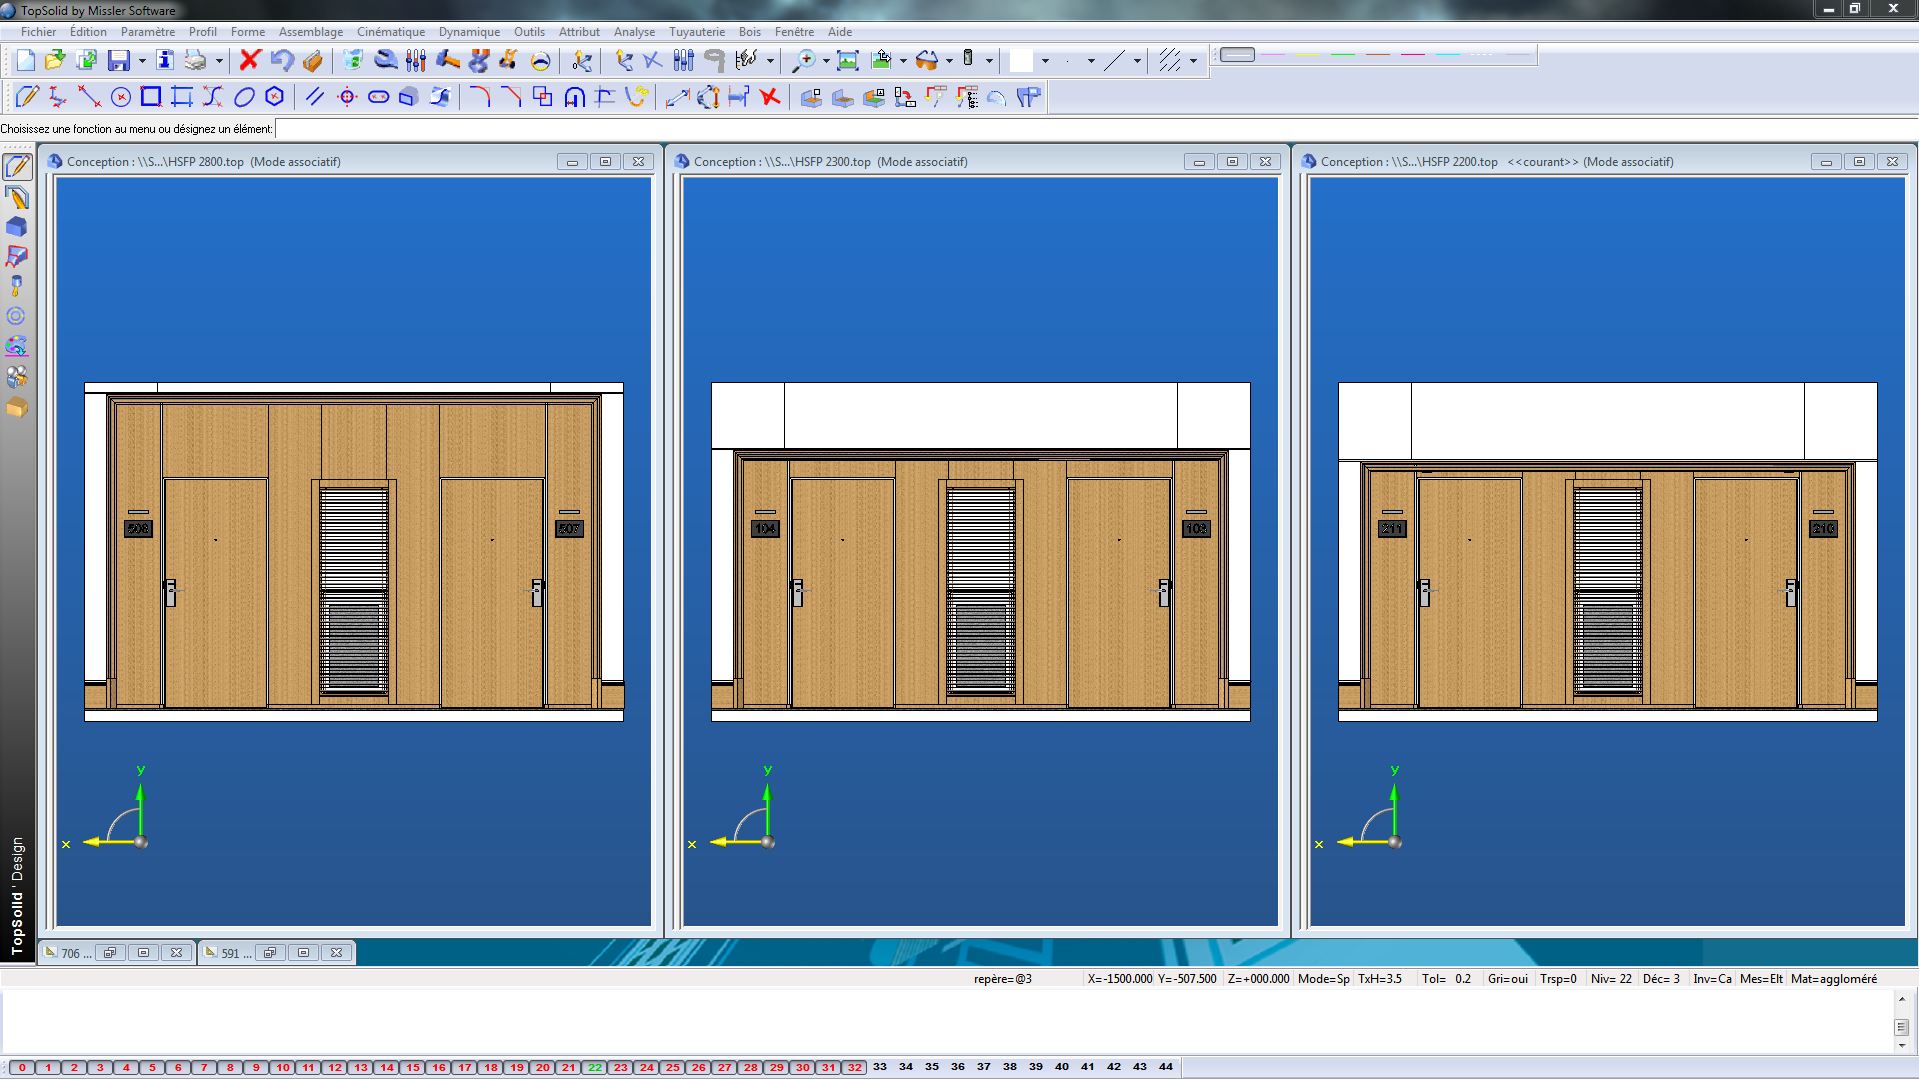Open the hatching pattern dropdown arrow
Viewport: 1919px width, 1080px height.
pos(1193,61)
